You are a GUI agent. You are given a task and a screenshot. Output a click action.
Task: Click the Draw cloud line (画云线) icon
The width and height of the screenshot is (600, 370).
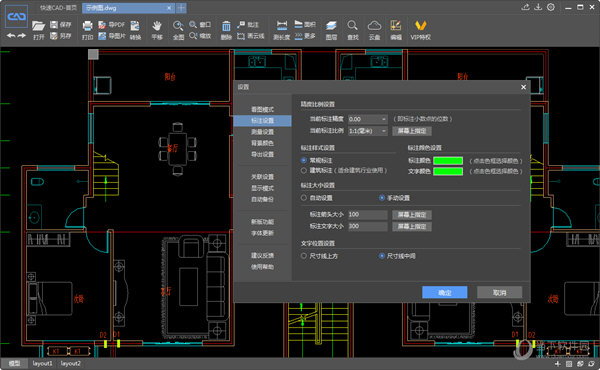pyautogui.click(x=241, y=36)
